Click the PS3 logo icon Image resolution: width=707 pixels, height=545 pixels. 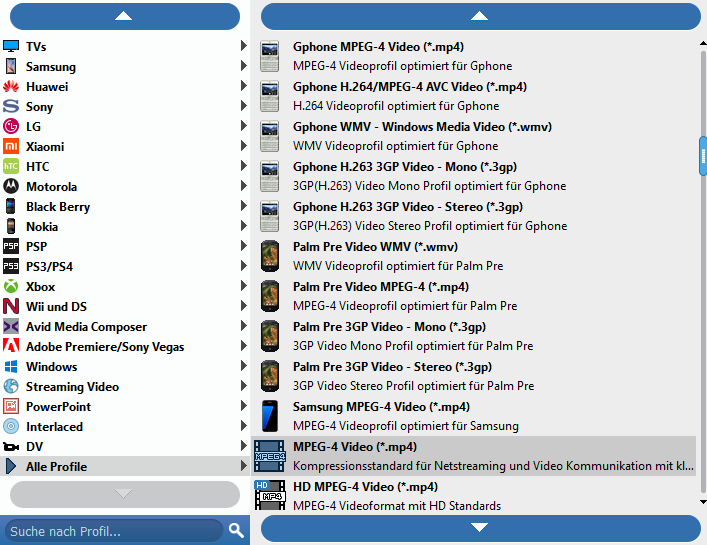pos(11,266)
